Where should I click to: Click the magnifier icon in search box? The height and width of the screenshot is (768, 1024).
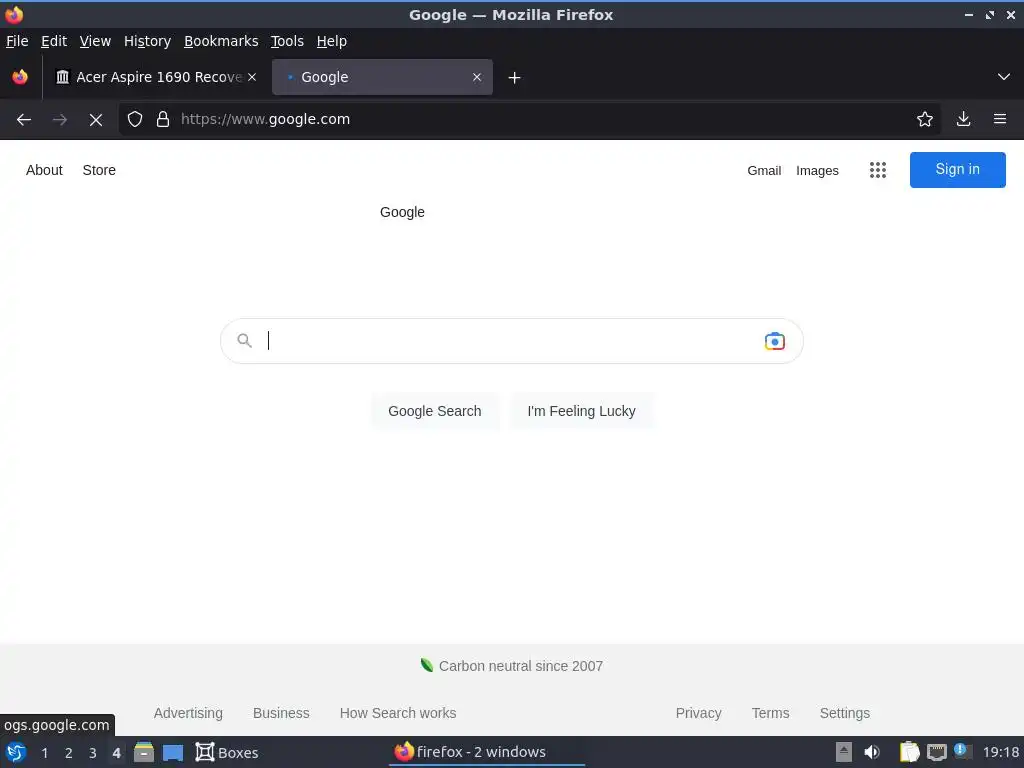pos(244,340)
